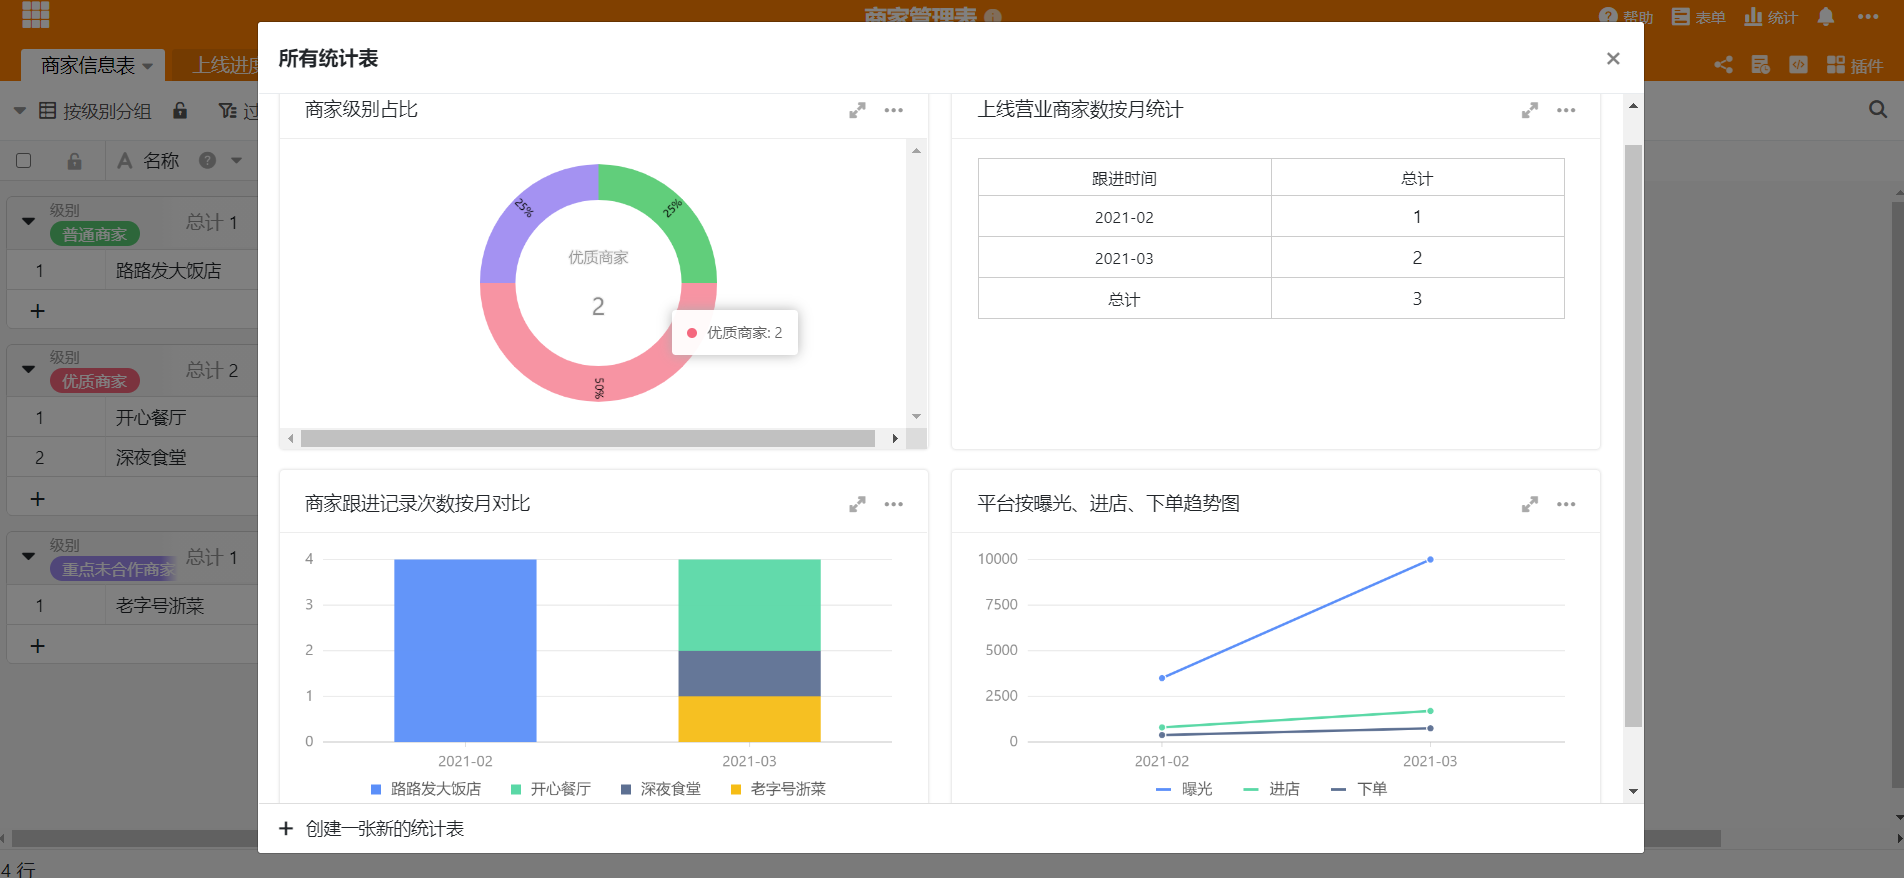Add a row under 普通商家 group
The image size is (1904, 878).
point(38,311)
